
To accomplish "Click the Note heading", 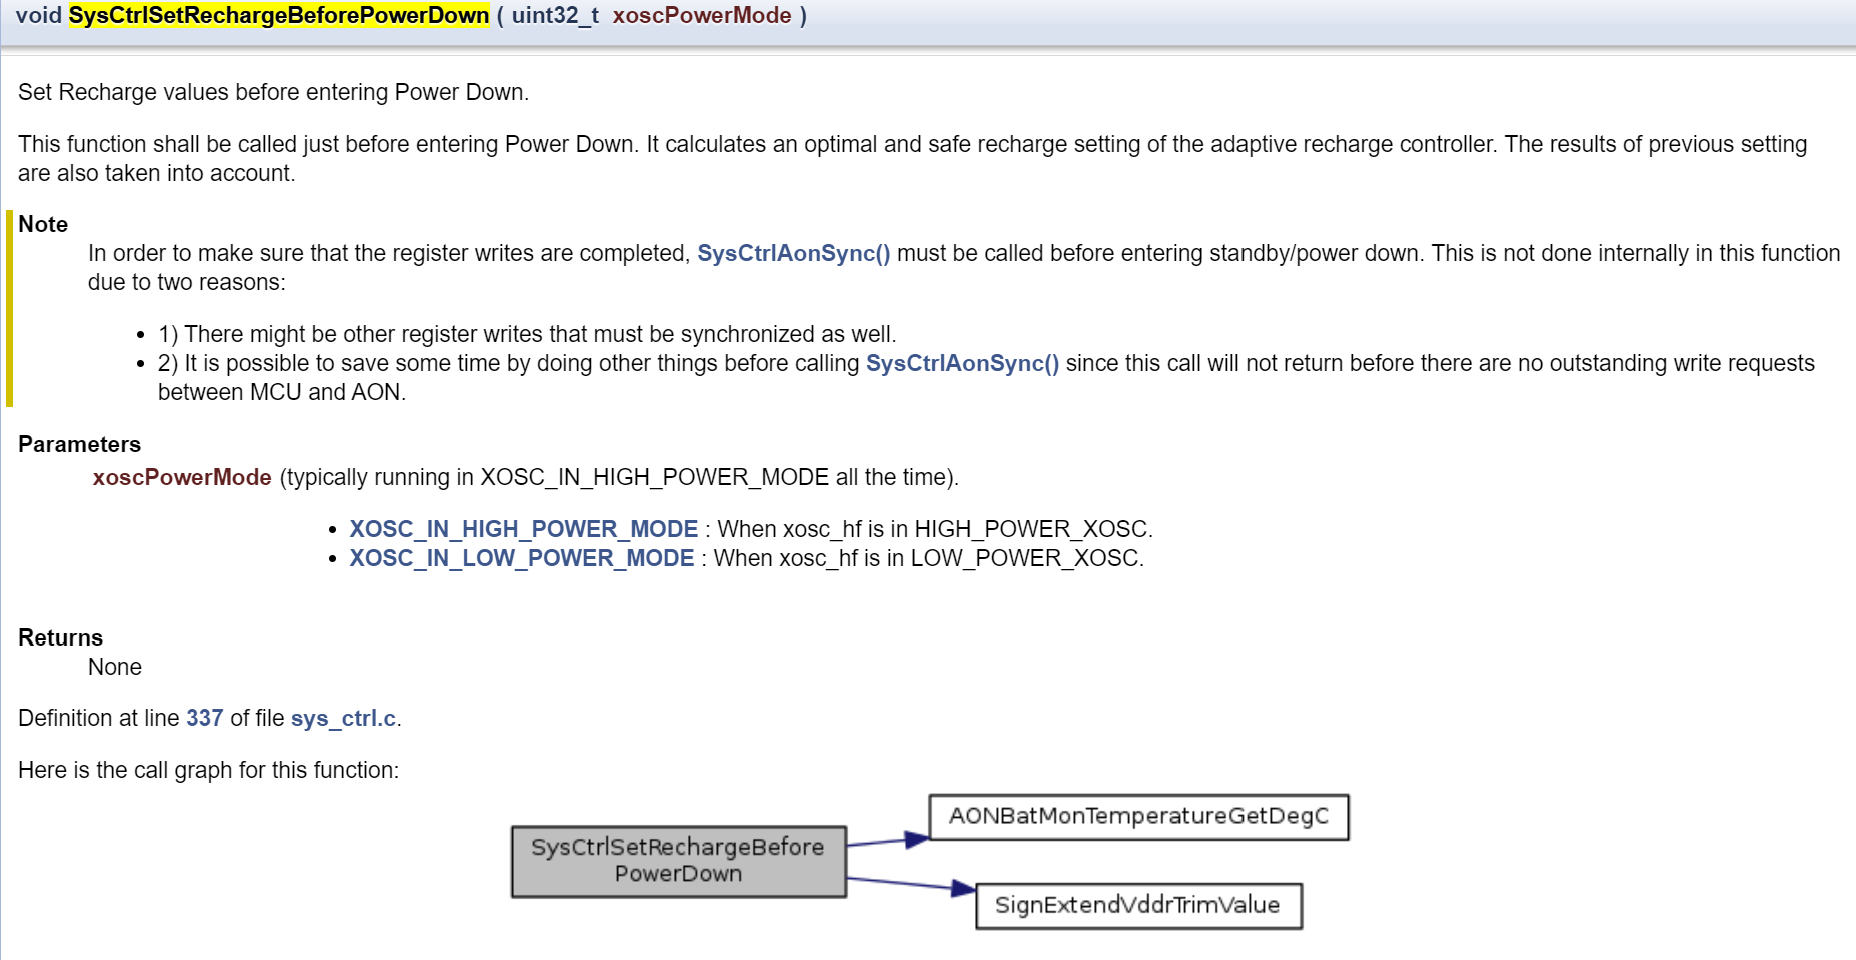I will 43,224.
